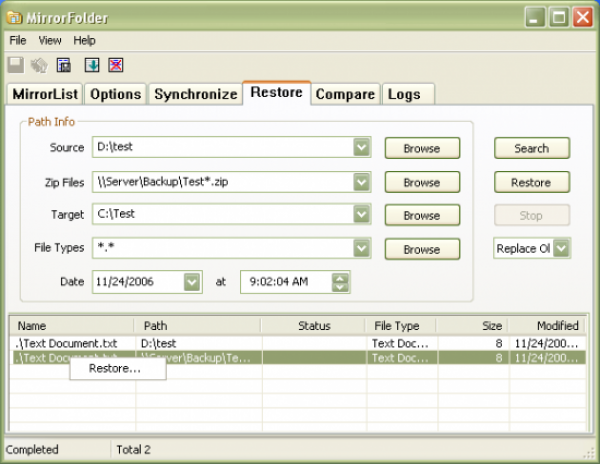Screen dimensions: 600x464
Task: Maximize the MirrorFolder window
Action: point(559,17)
